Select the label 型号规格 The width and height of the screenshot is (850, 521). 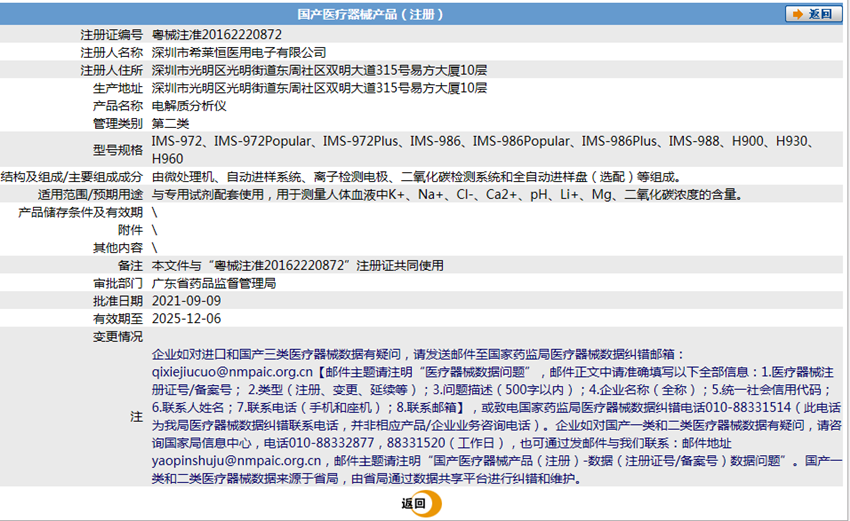(x=118, y=150)
